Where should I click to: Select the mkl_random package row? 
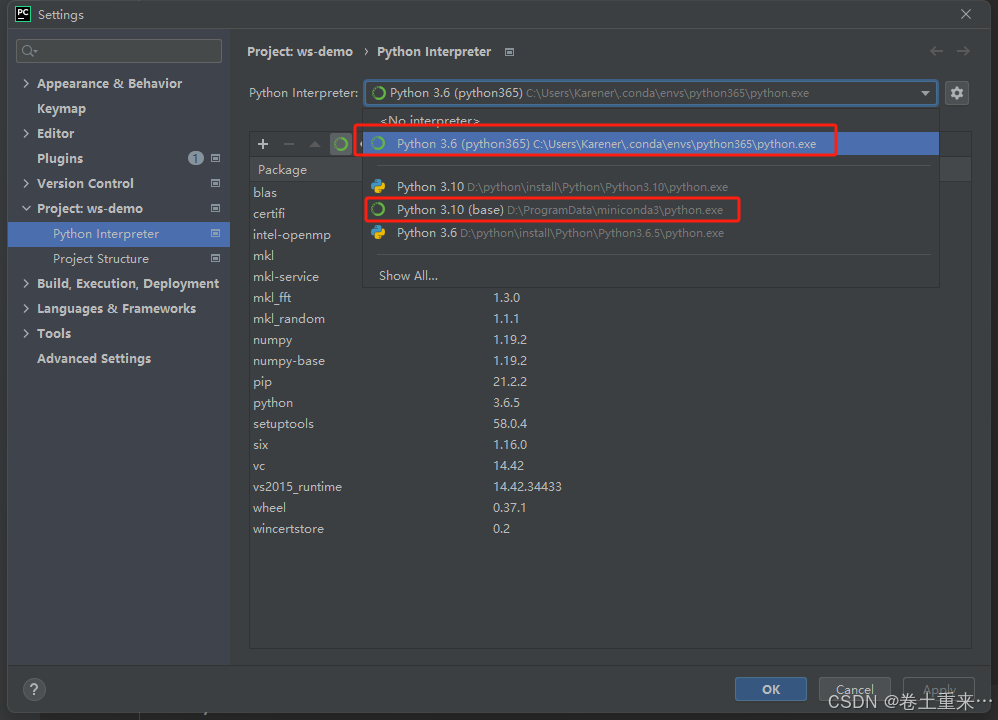(x=610, y=318)
